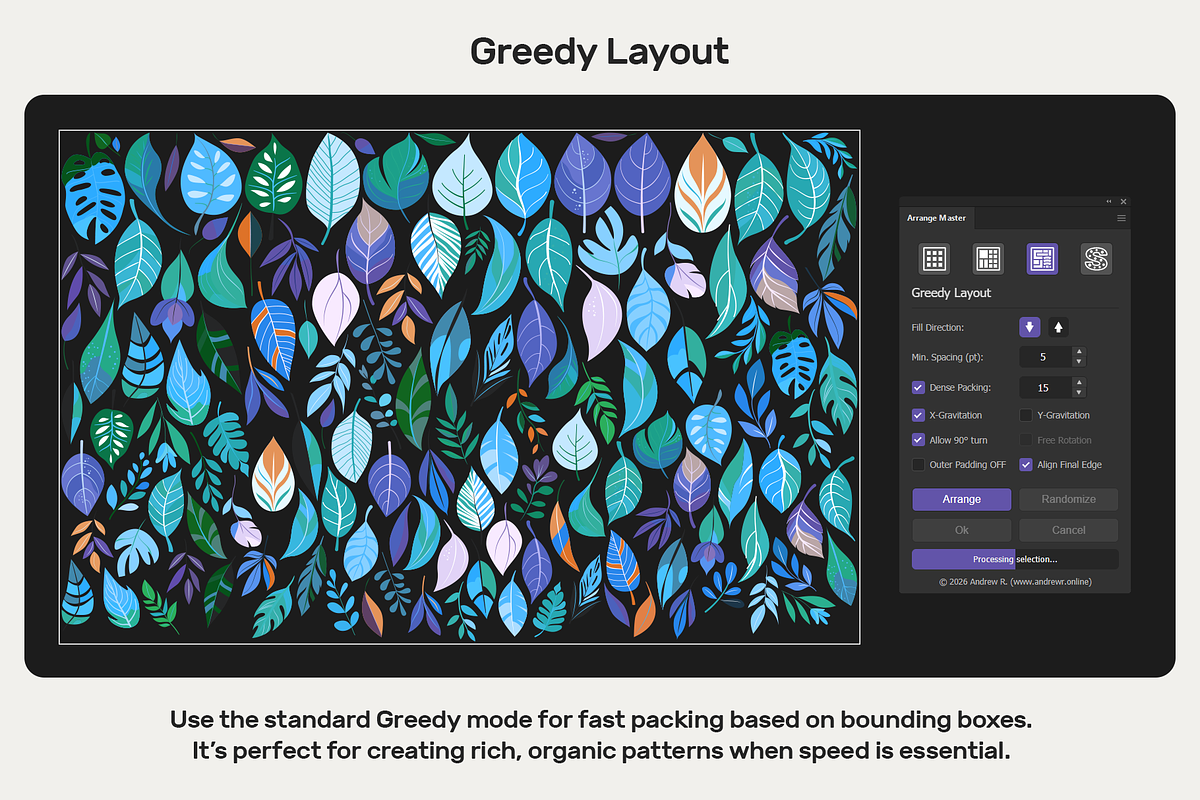Set fill direction to upward arrow
Image resolution: width=1200 pixels, height=800 pixels.
(1058, 327)
